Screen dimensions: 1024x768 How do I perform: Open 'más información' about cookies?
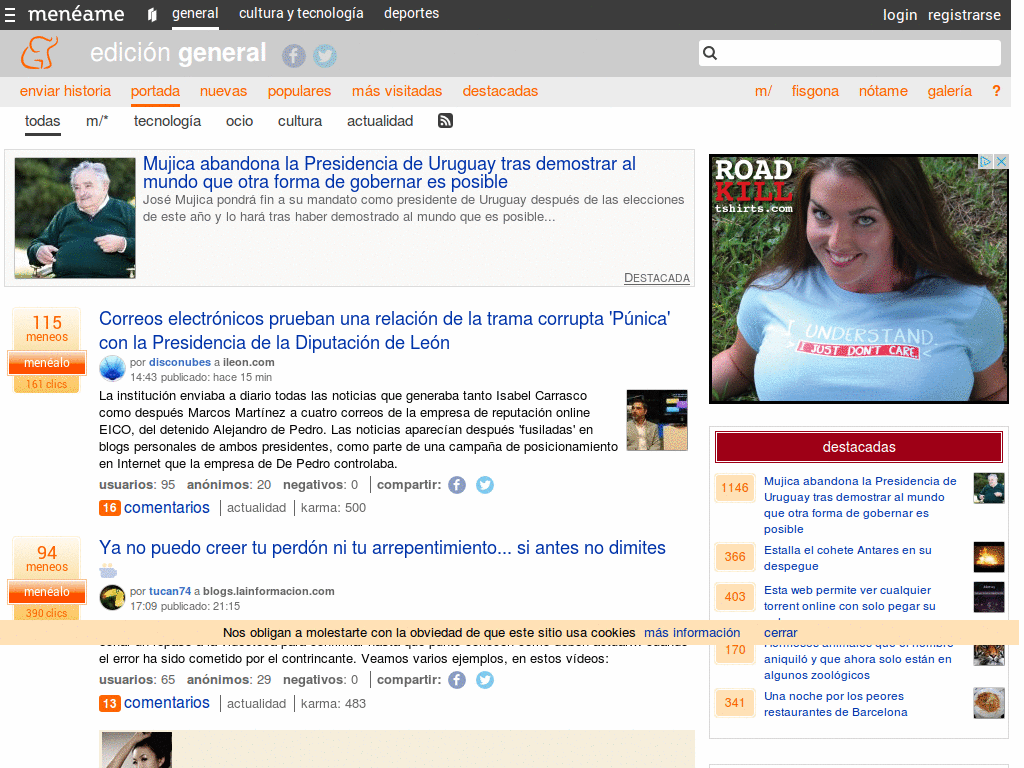pyautogui.click(x=692, y=632)
